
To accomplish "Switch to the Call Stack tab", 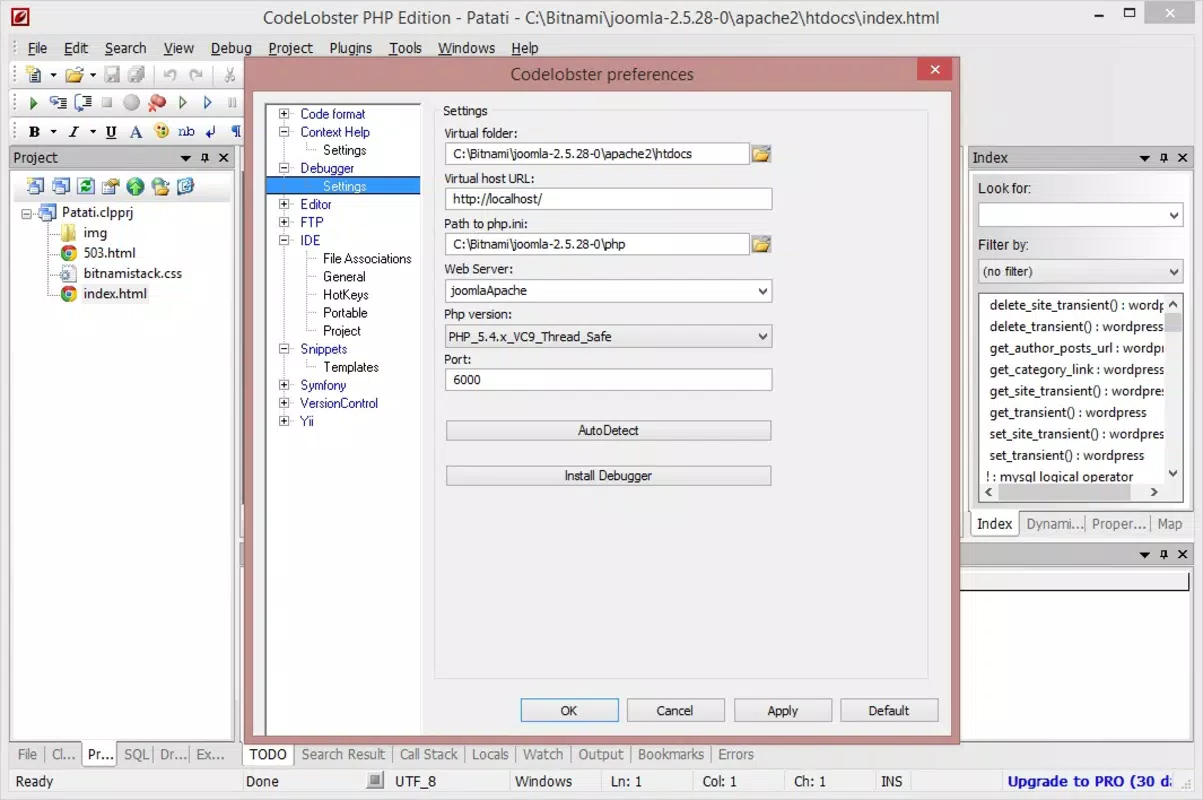I will pyautogui.click(x=428, y=755).
